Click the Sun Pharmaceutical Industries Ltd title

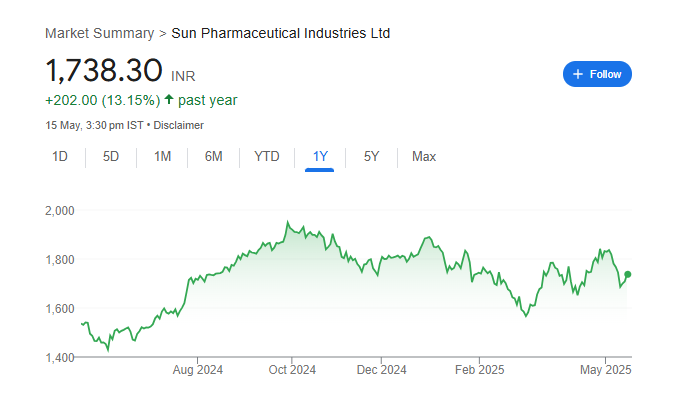281,33
